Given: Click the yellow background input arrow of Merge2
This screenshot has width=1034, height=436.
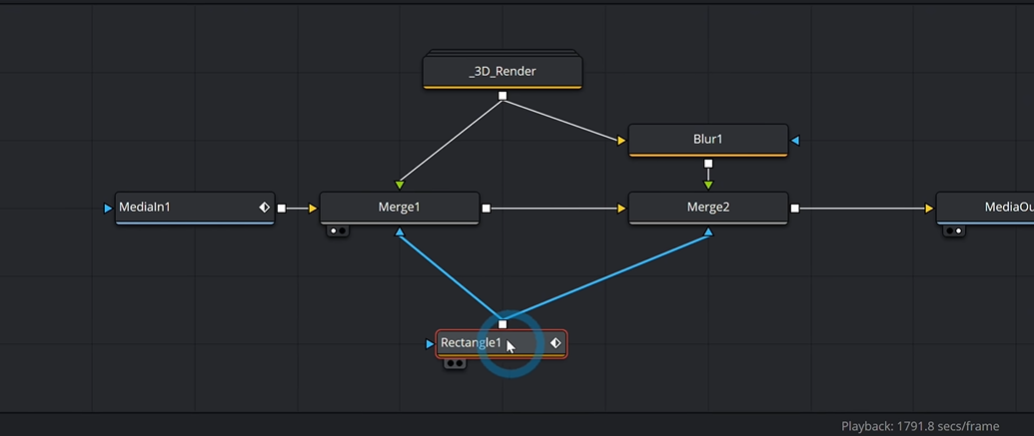Looking at the screenshot, I should pyautogui.click(x=621, y=208).
